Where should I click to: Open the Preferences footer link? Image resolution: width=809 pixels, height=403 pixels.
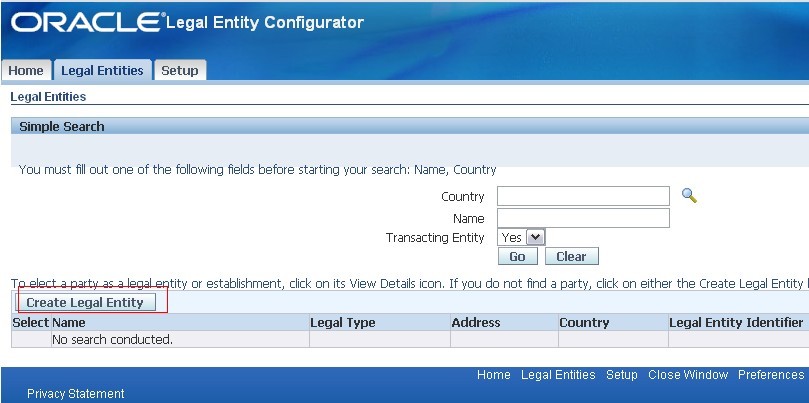click(x=771, y=375)
